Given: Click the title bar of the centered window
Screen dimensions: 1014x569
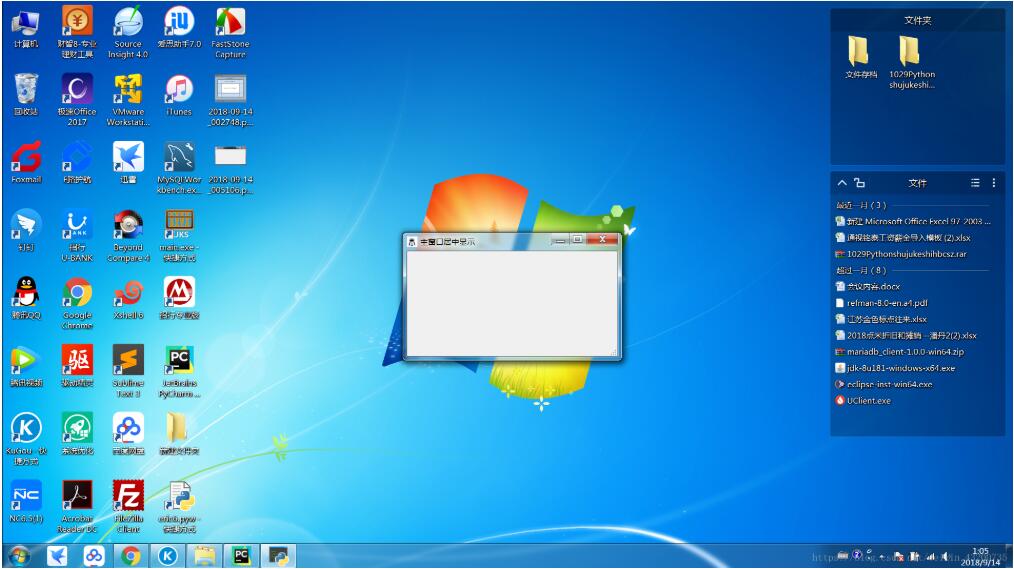Looking at the screenshot, I should tap(479, 241).
